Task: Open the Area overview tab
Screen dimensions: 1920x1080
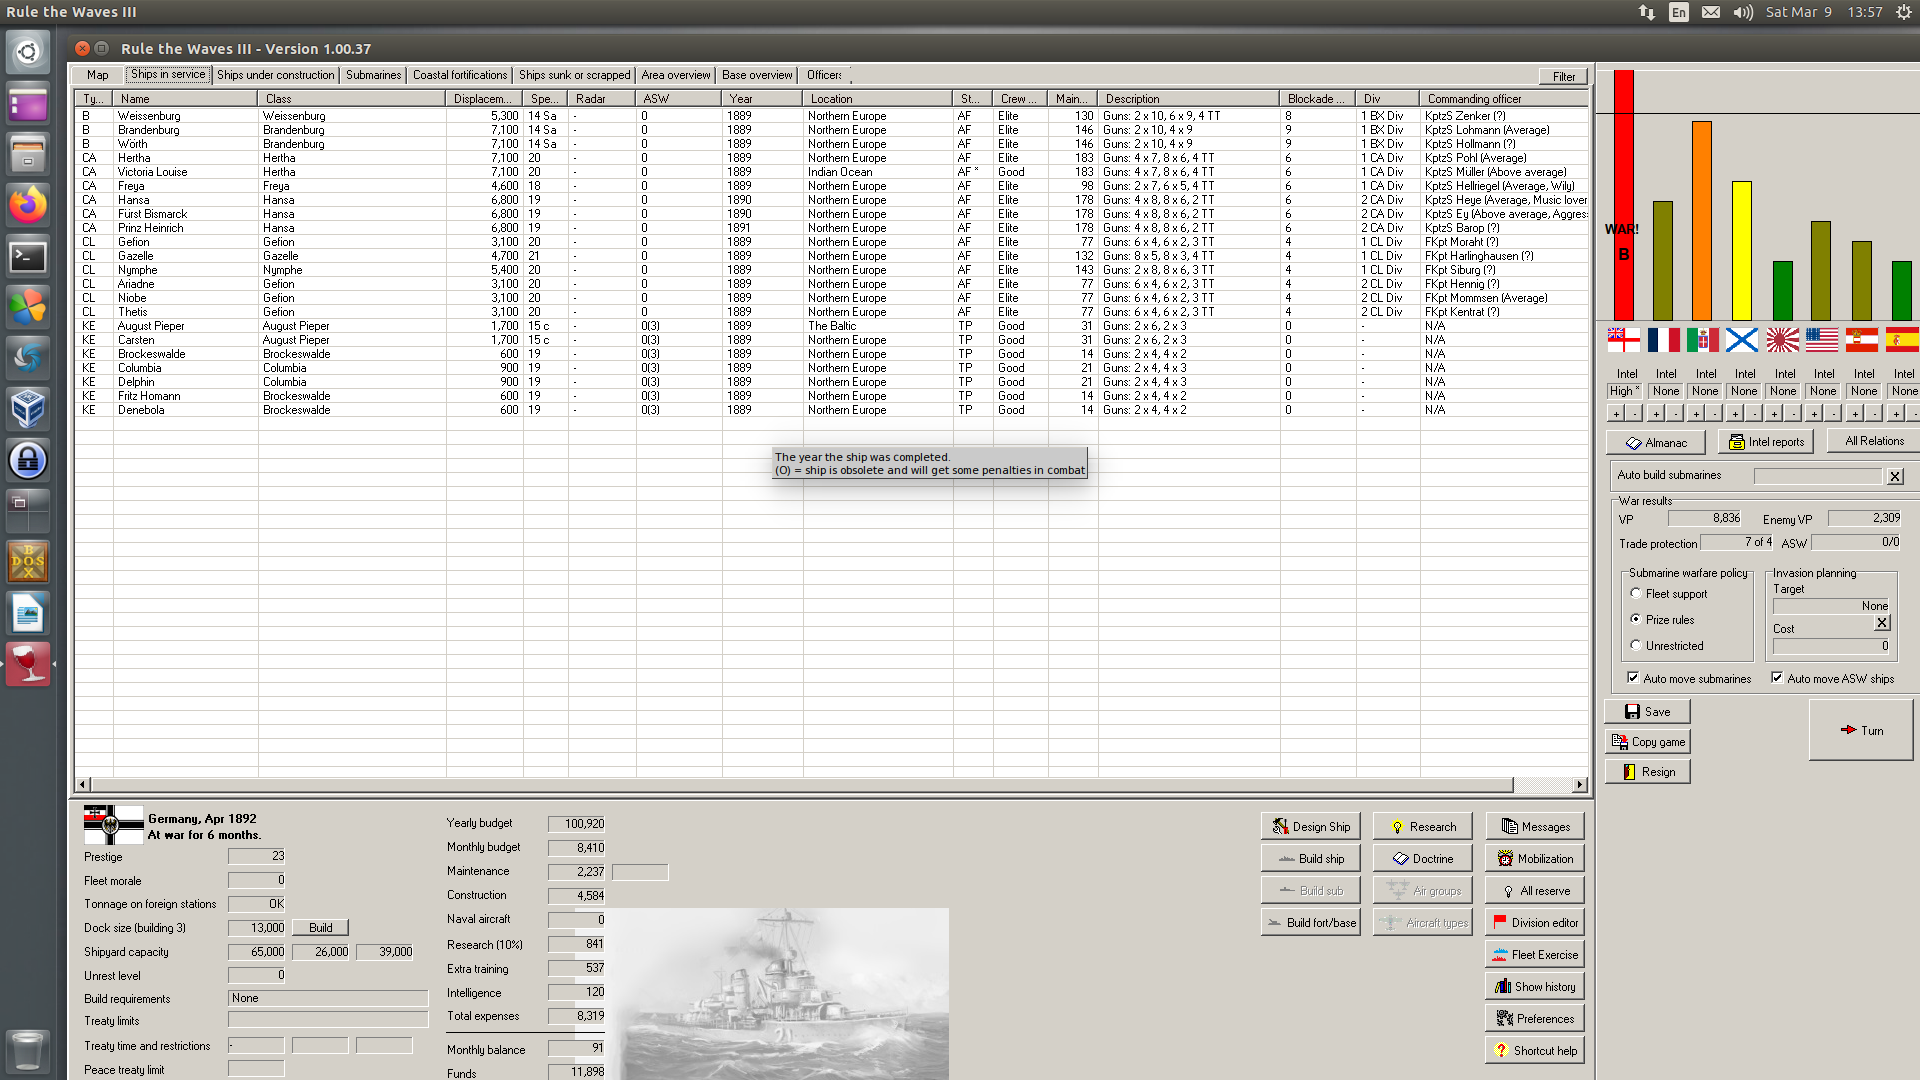Action: tap(676, 75)
